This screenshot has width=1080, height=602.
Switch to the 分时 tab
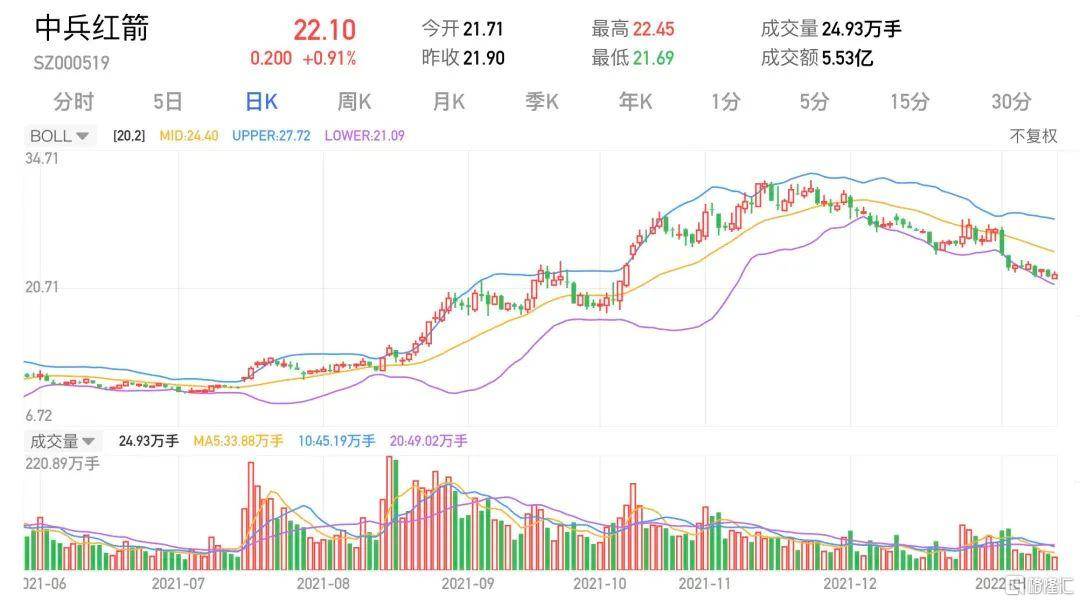[73, 101]
